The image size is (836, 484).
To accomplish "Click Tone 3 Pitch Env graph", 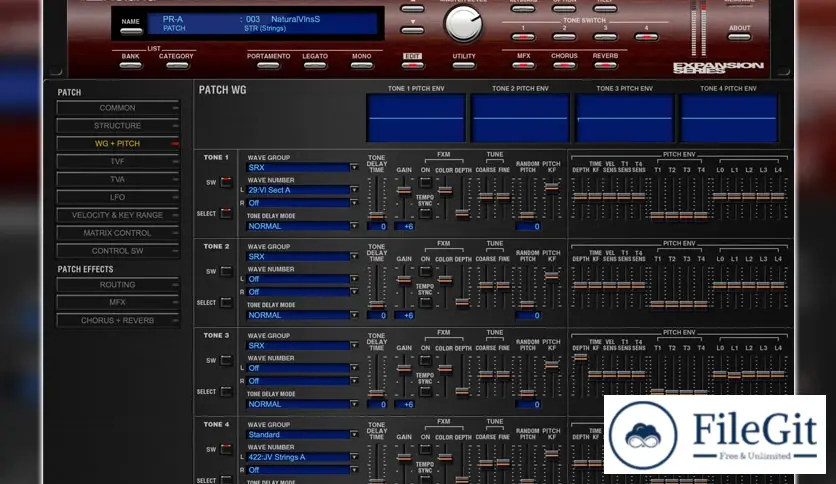I will coord(624,118).
